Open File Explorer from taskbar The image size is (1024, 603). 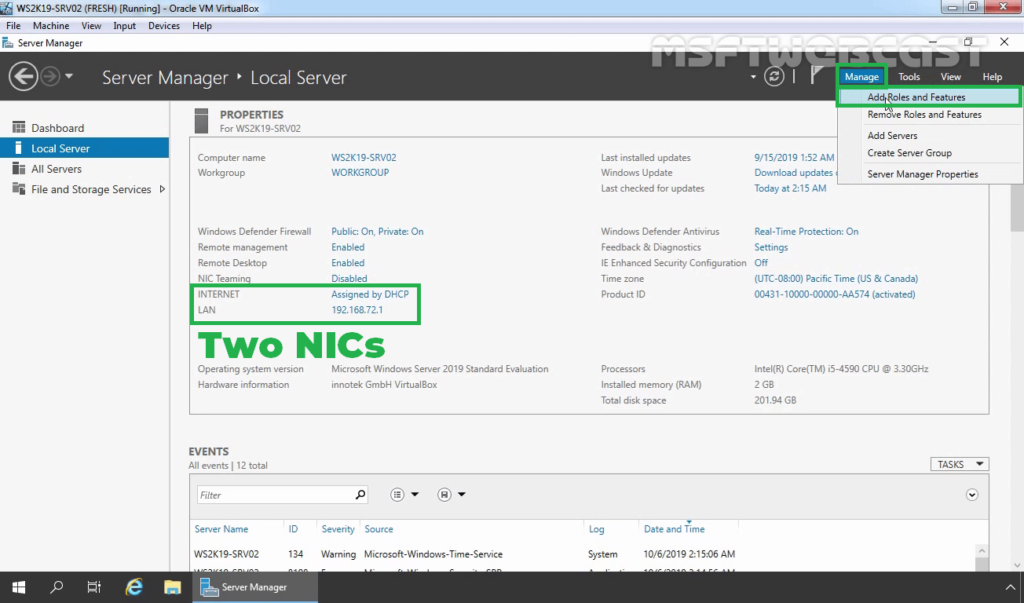tap(172, 587)
